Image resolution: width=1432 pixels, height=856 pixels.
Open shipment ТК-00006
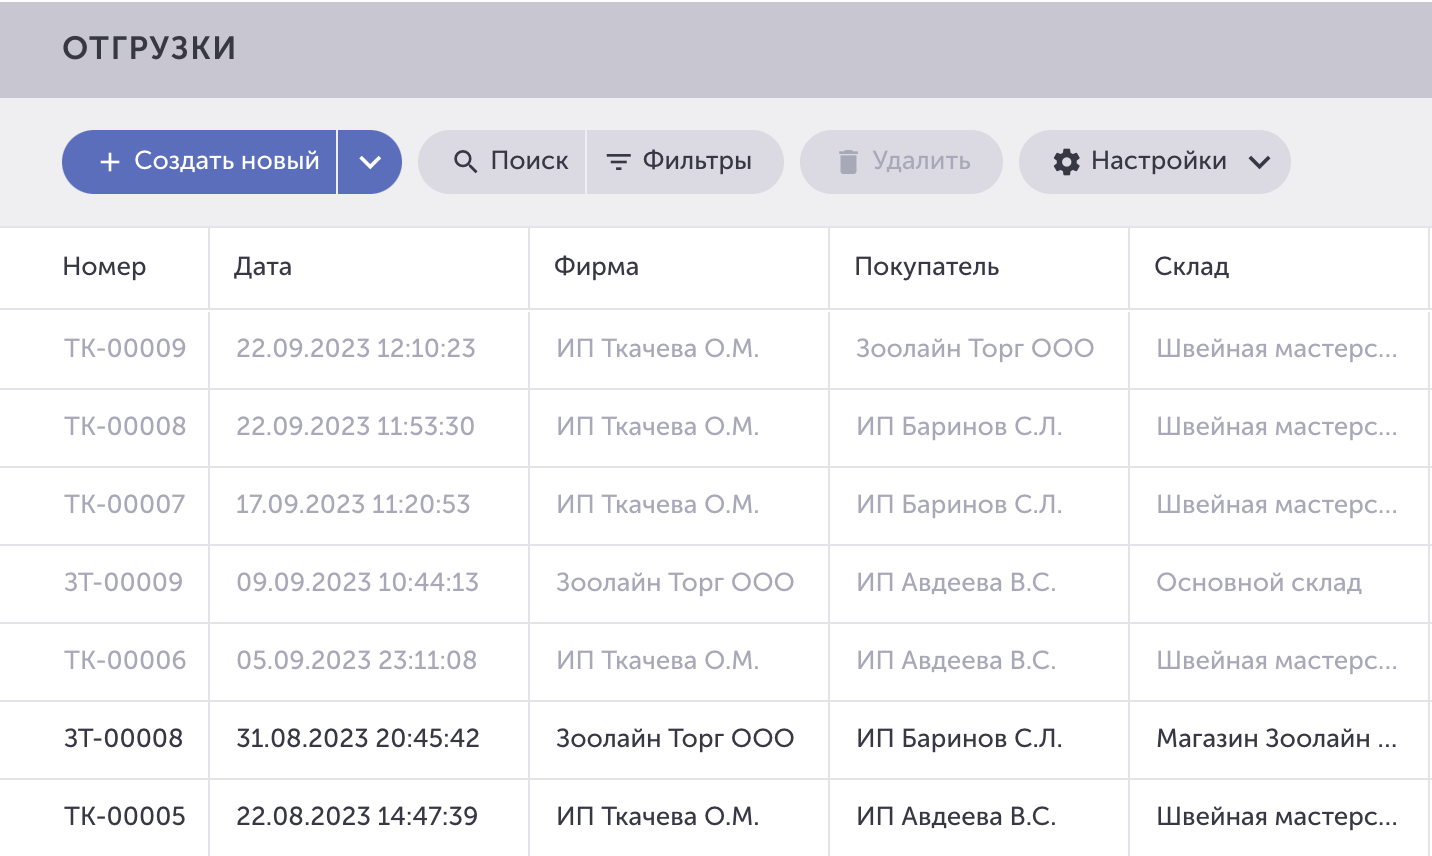tap(125, 660)
